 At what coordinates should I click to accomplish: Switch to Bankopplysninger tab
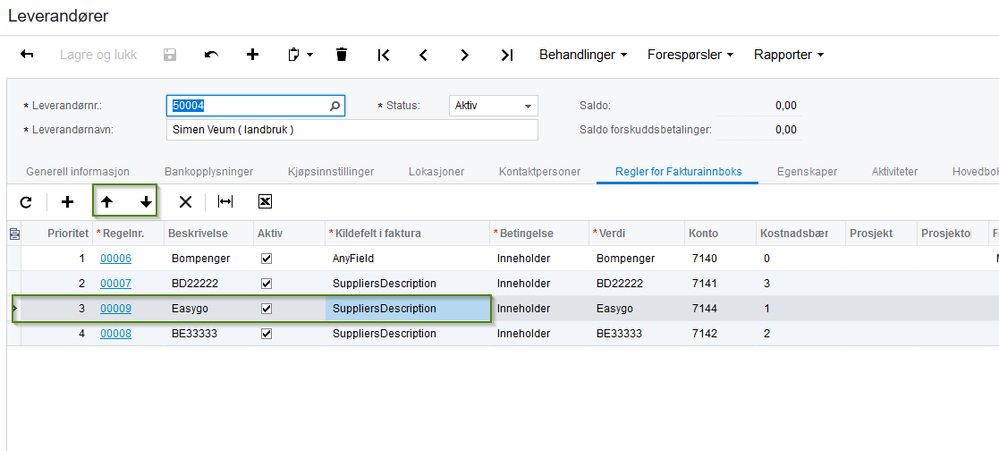(x=209, y=171)
